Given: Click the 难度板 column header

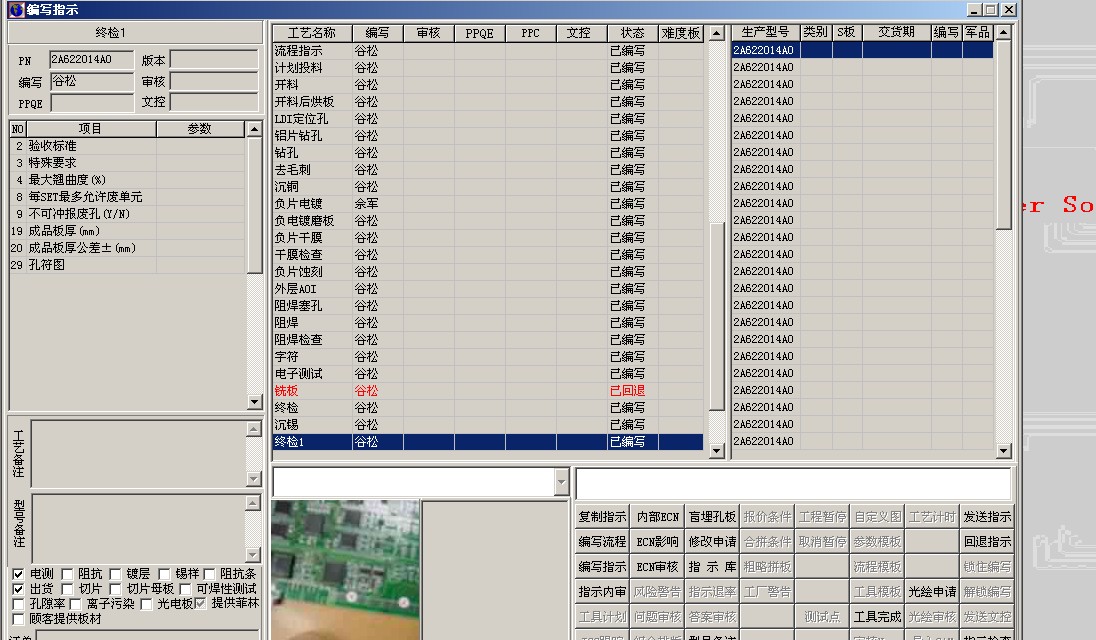Looking at the screenshot, I should click(x=681, y=33).
